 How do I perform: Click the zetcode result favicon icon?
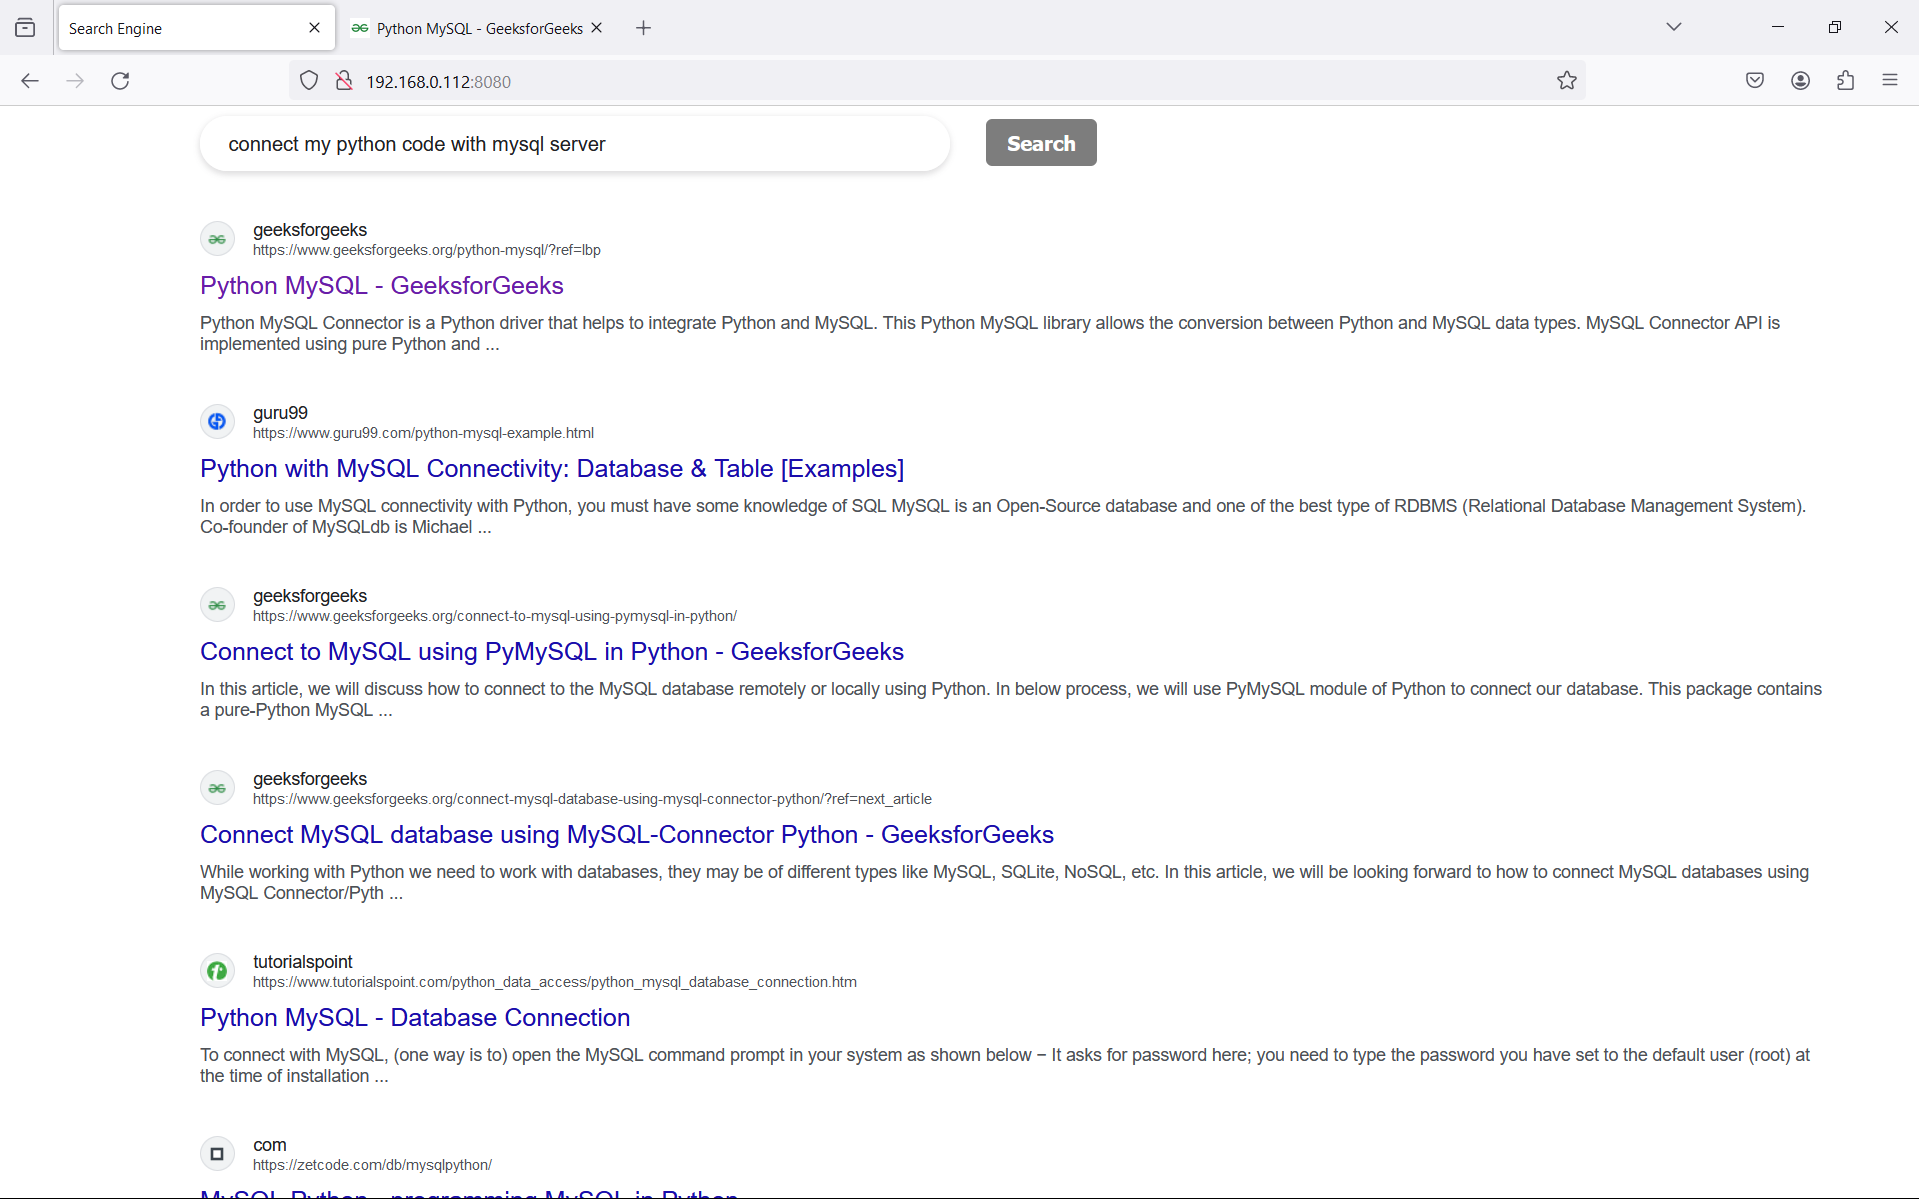217,1154
